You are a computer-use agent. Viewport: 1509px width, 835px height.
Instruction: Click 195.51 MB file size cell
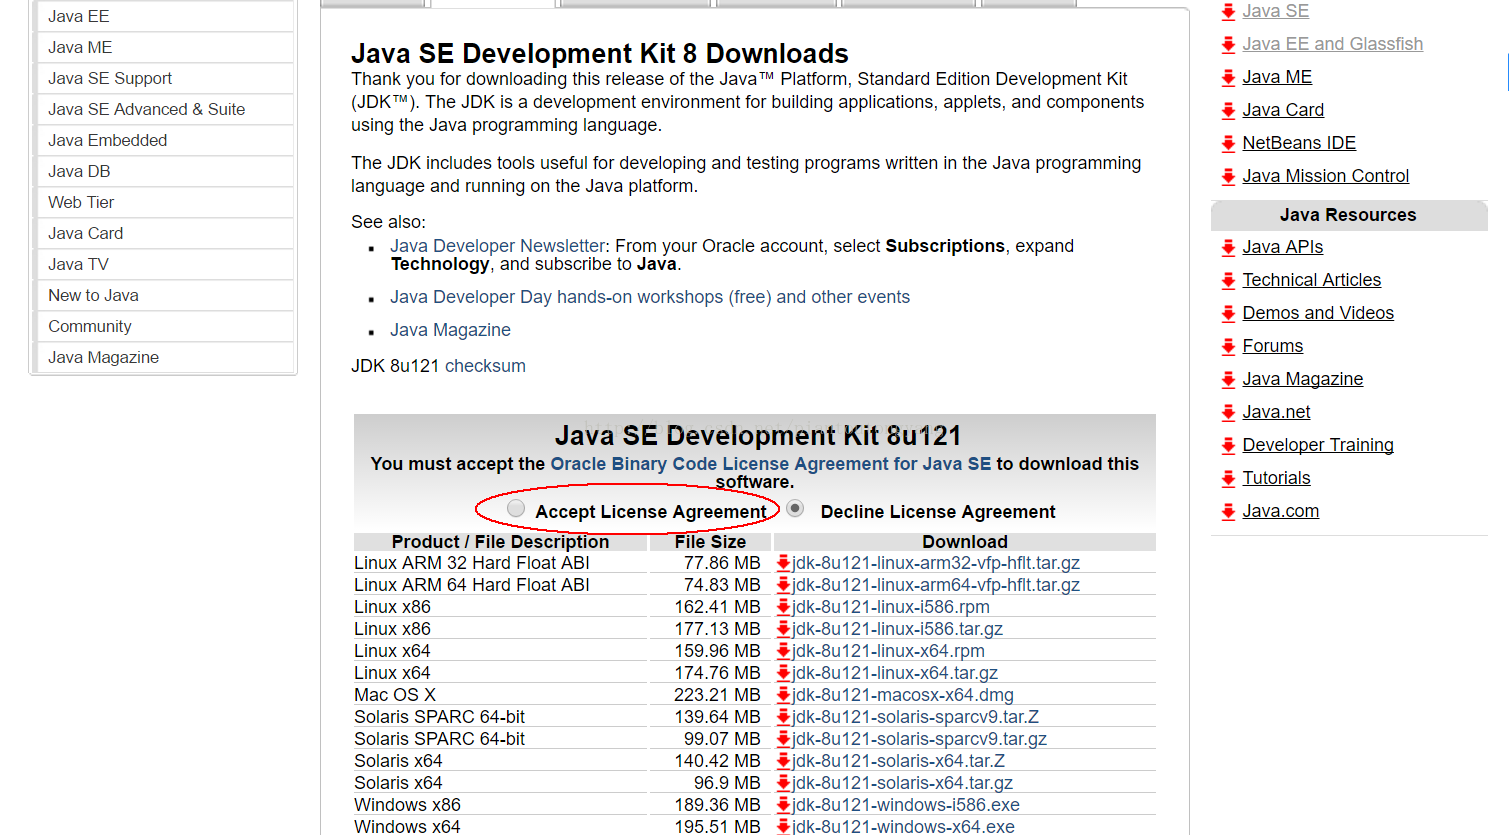(717, 827)
